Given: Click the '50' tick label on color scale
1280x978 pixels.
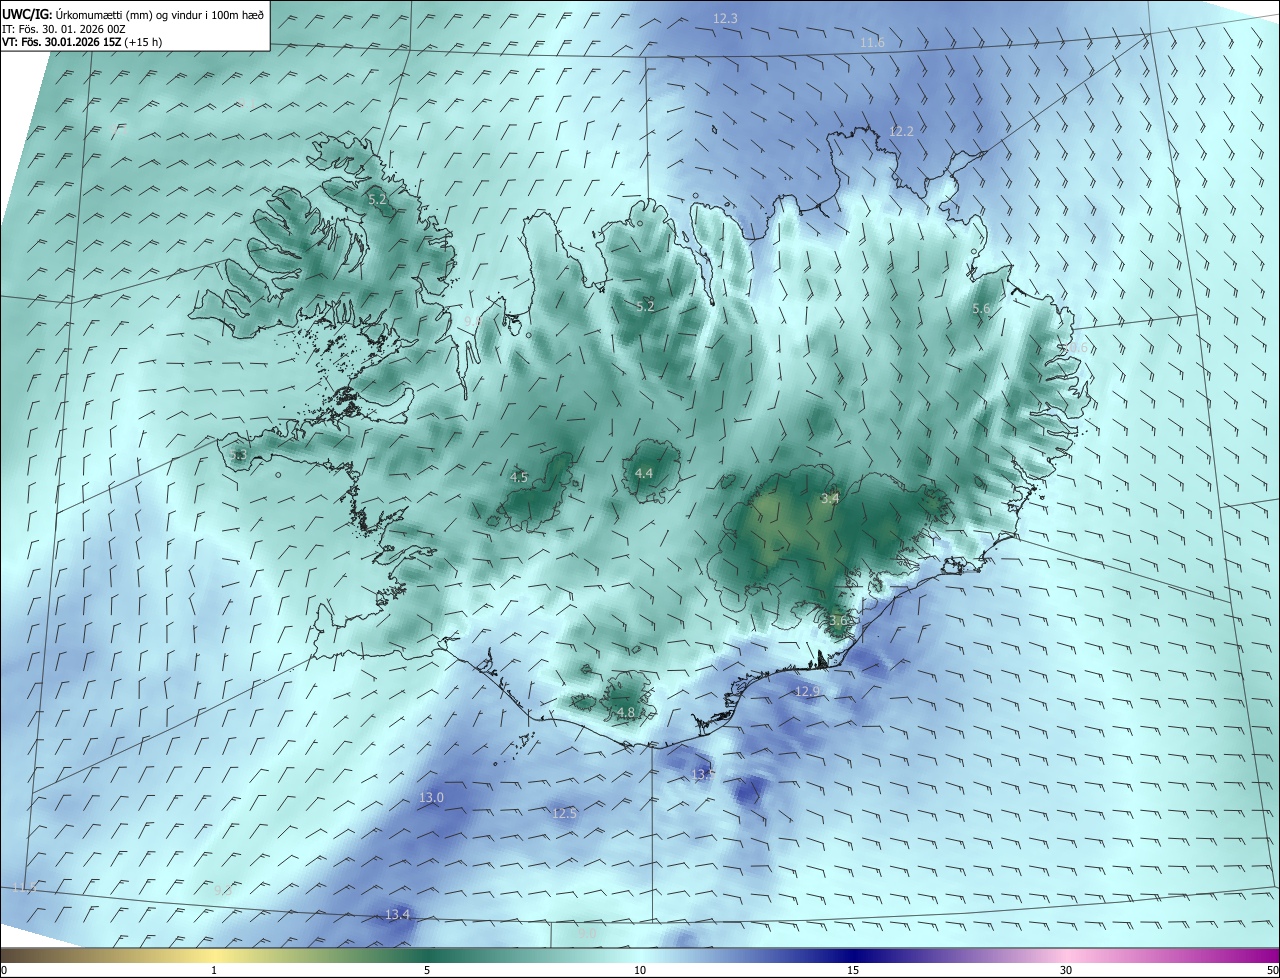Looking at the screenshot, I should [x=1272, y=971].
